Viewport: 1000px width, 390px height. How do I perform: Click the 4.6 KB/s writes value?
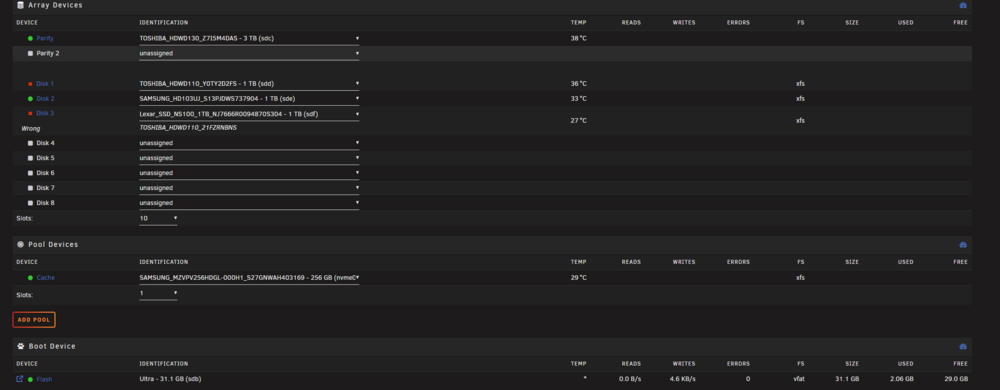pos(683,379)
